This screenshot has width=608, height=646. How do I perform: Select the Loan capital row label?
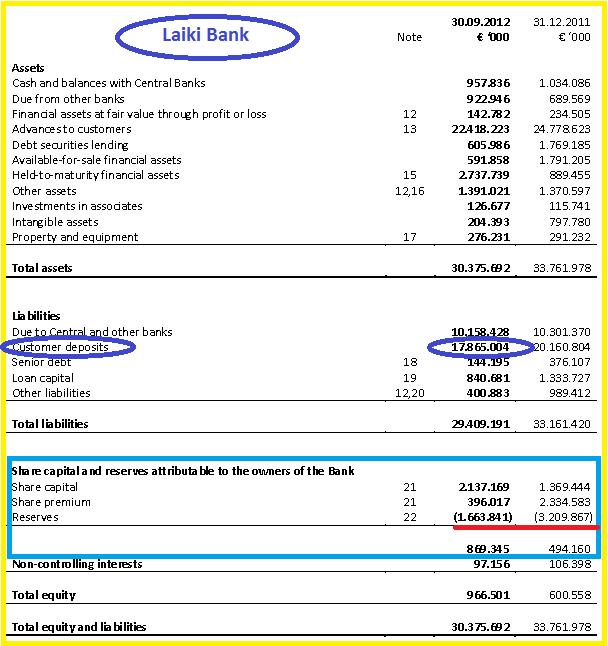pyautogui.click(x=43, y=378)
